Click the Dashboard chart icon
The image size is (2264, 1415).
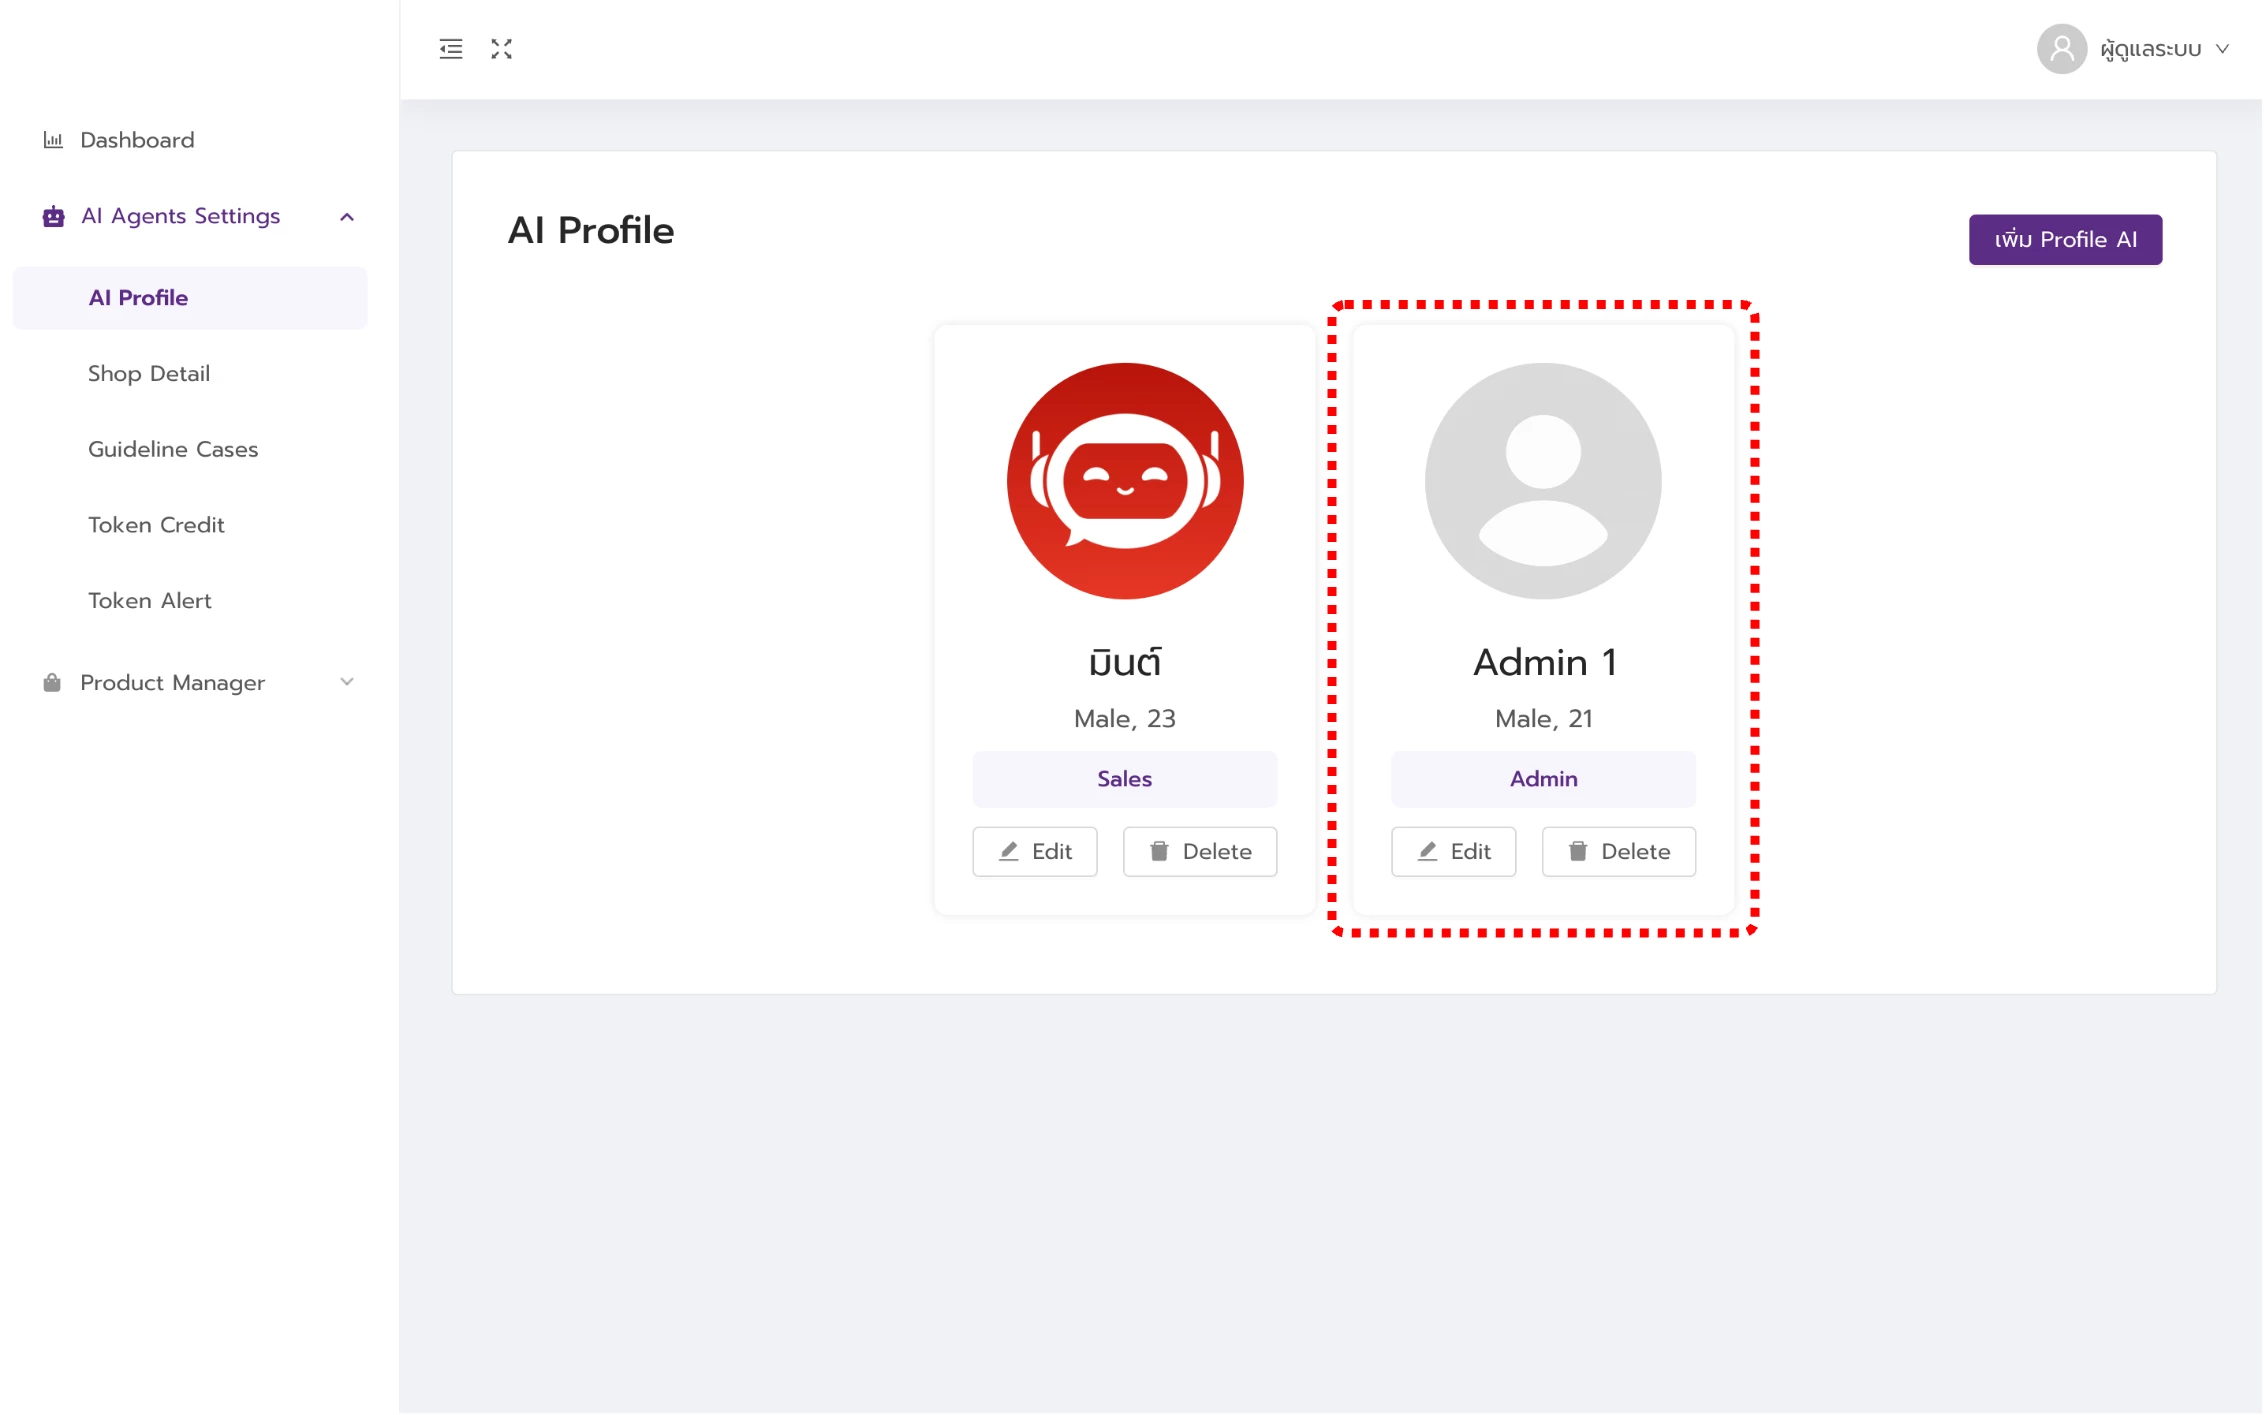pos(53,140)
